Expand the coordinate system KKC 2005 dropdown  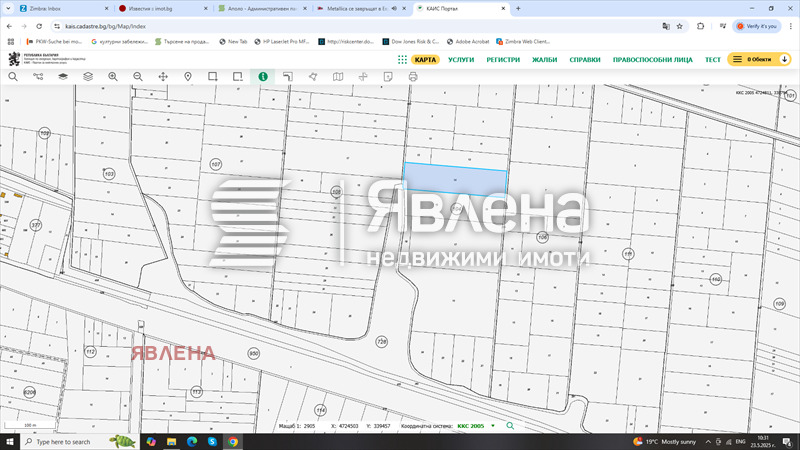click(493, 426)
